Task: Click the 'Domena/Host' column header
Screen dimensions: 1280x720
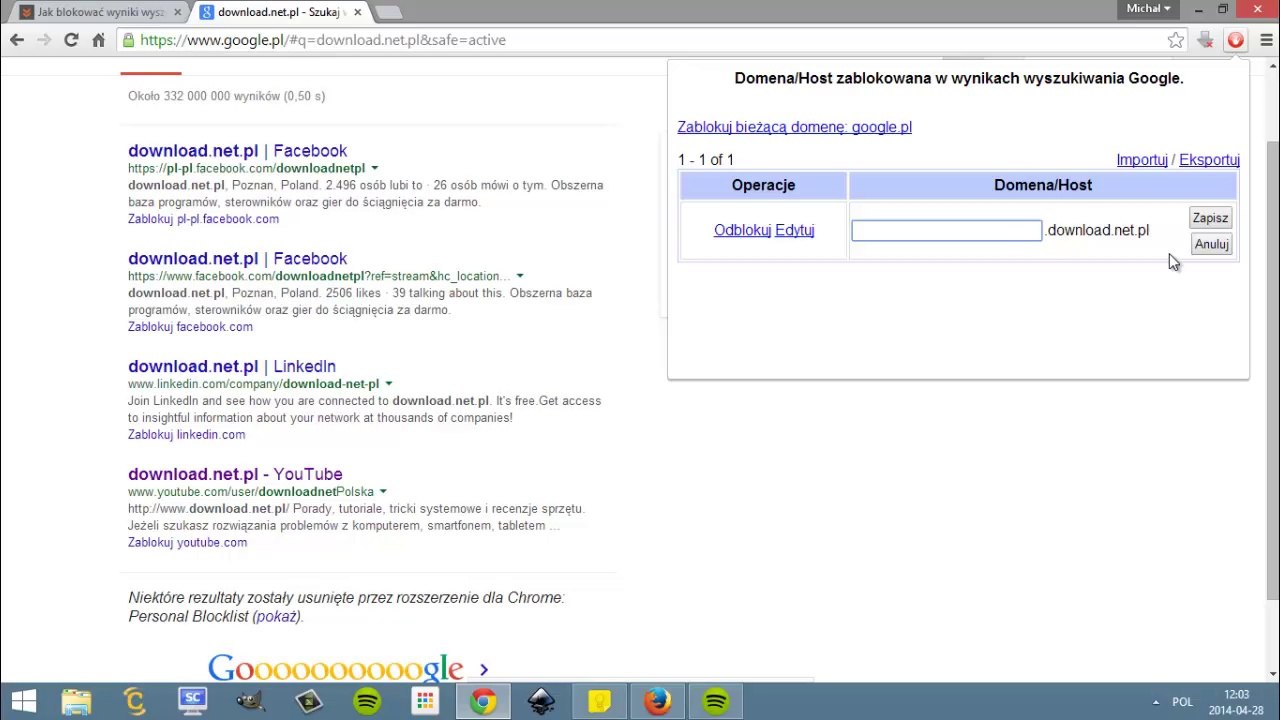Action: click(x=1043, y=185)
